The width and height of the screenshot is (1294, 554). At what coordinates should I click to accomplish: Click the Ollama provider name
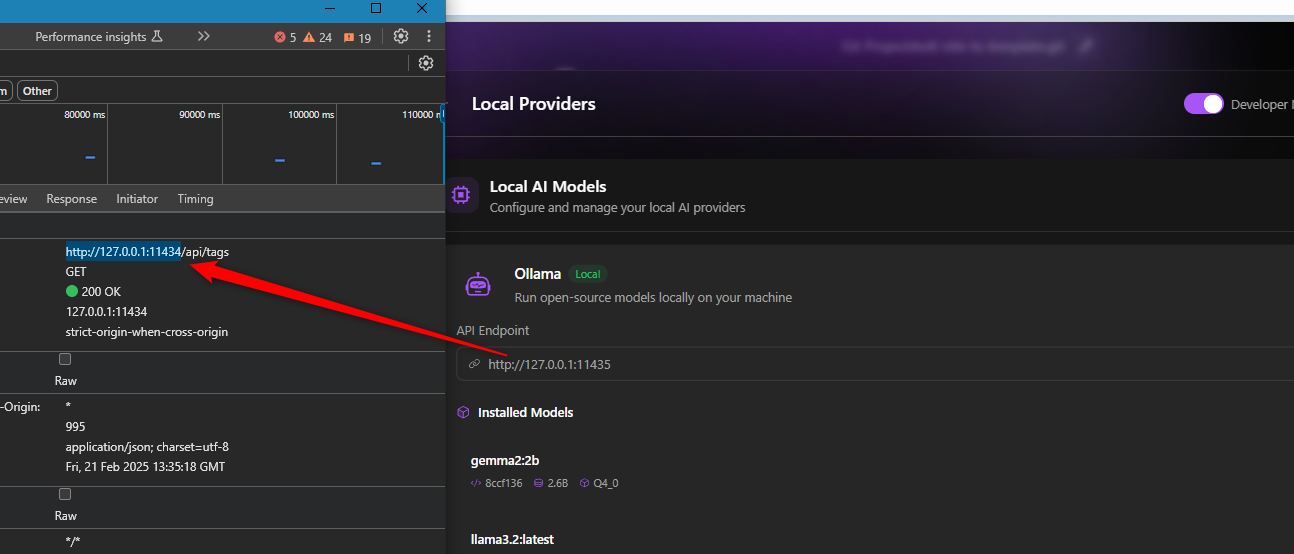coord(538,274)
